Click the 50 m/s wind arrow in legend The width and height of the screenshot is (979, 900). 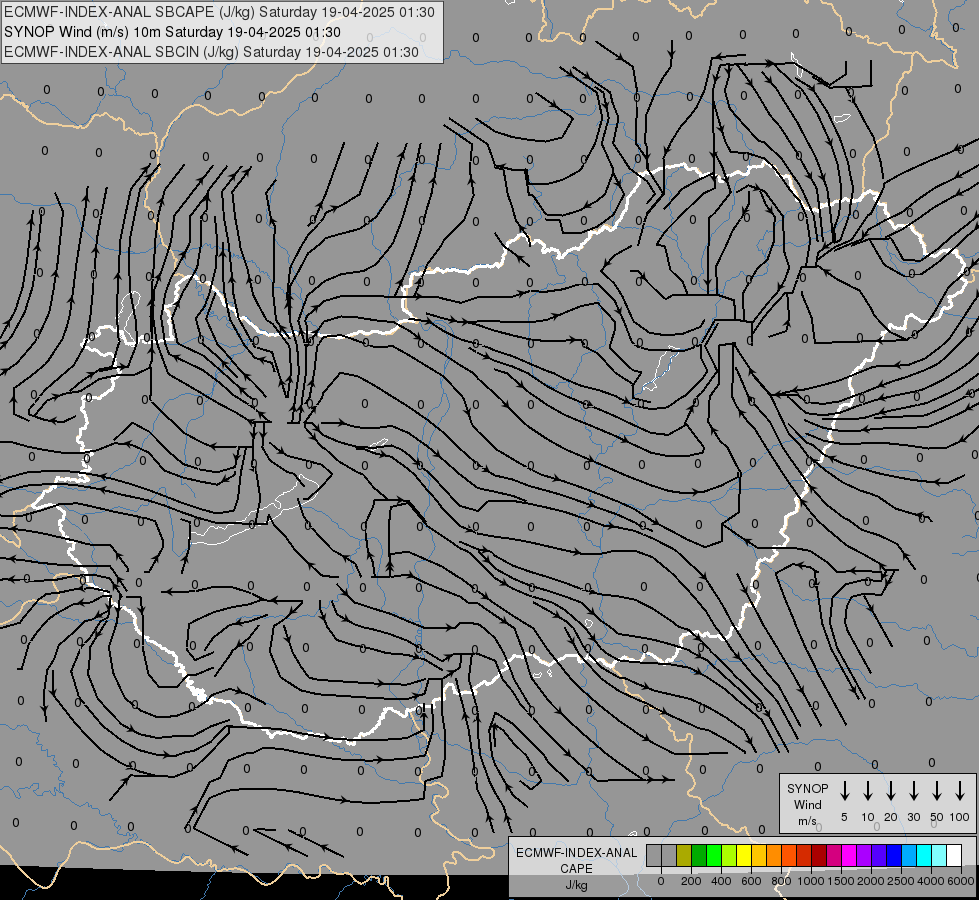937,791
